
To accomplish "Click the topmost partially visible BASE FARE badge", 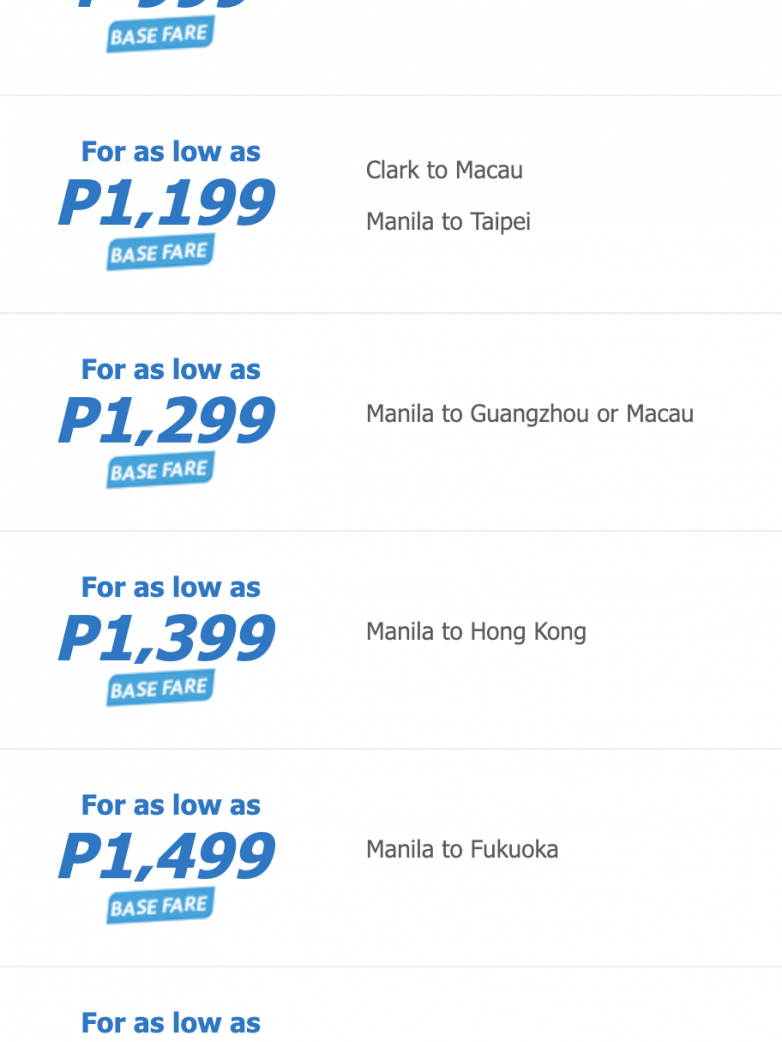I will click(160, 35).
